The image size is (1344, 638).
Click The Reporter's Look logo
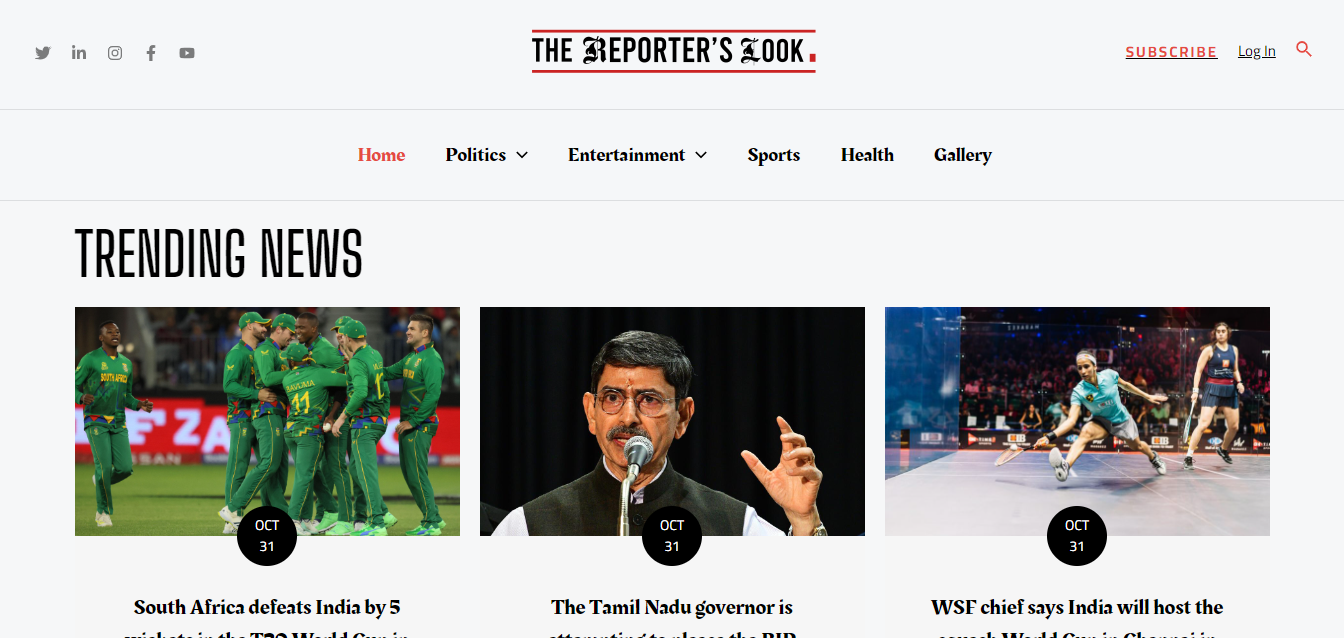[673, 51]
